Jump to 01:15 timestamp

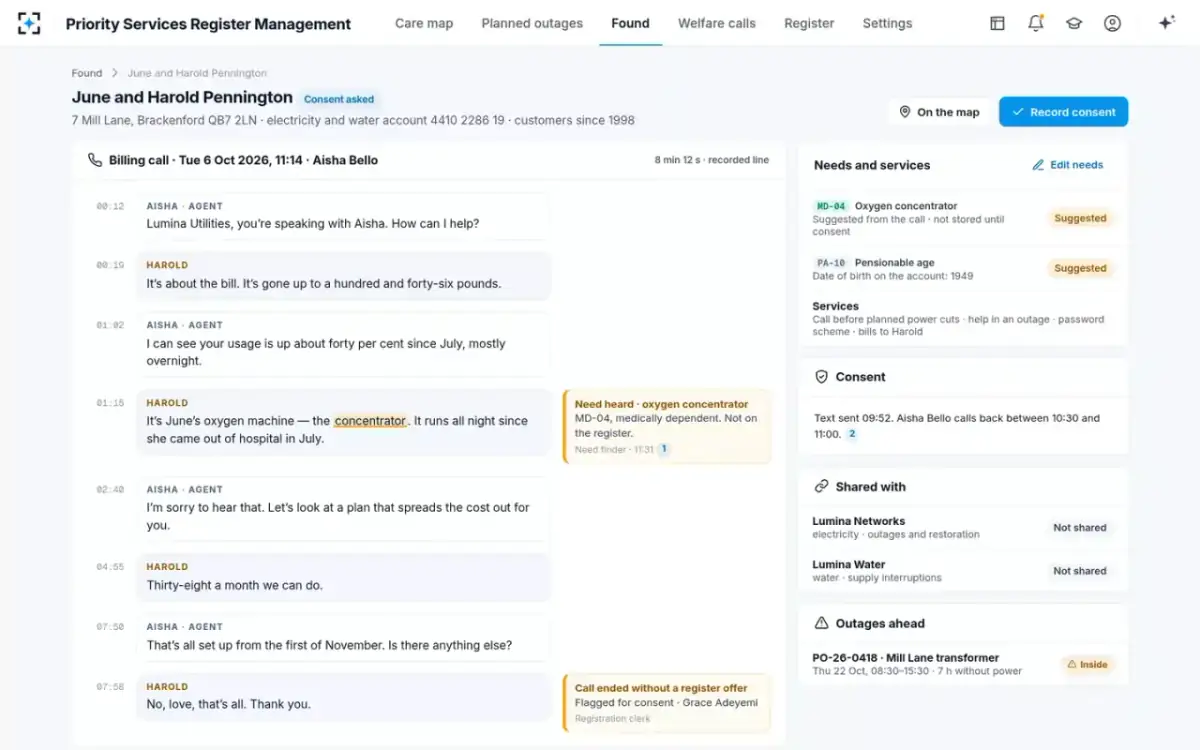[110, 403]
